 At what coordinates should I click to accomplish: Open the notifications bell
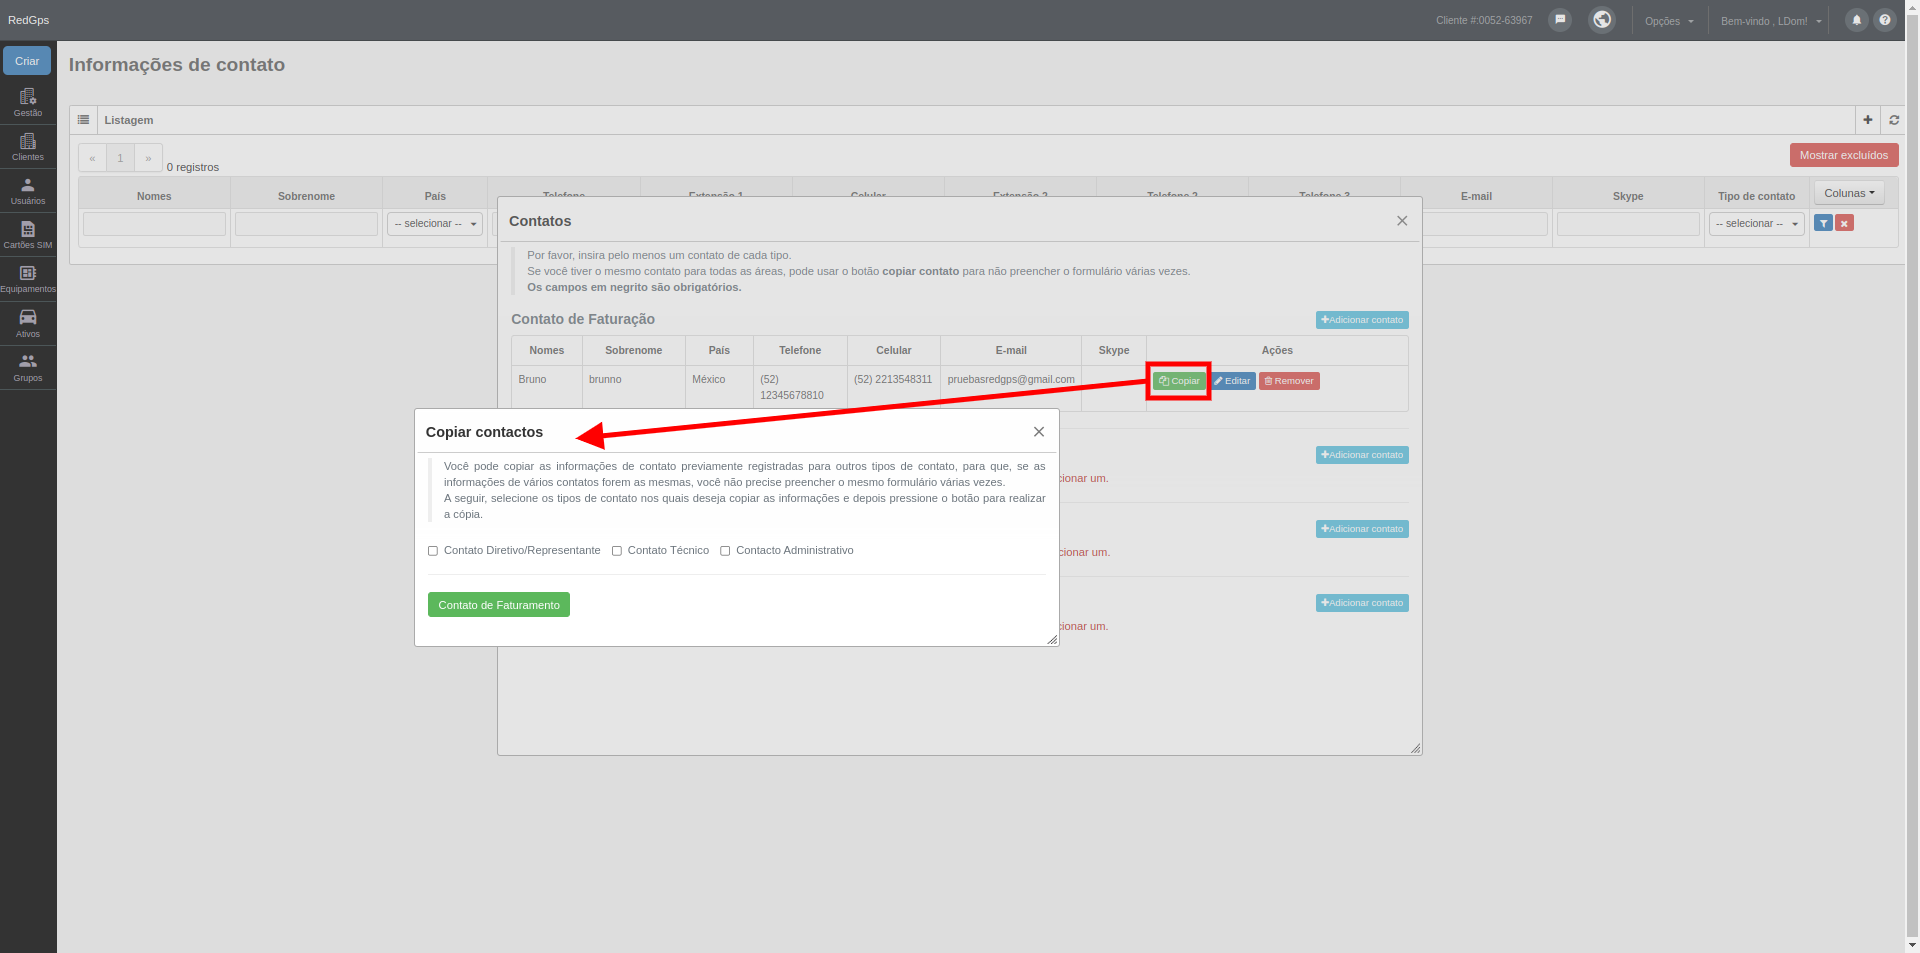pyautogui.click(x=1857, y=20)
